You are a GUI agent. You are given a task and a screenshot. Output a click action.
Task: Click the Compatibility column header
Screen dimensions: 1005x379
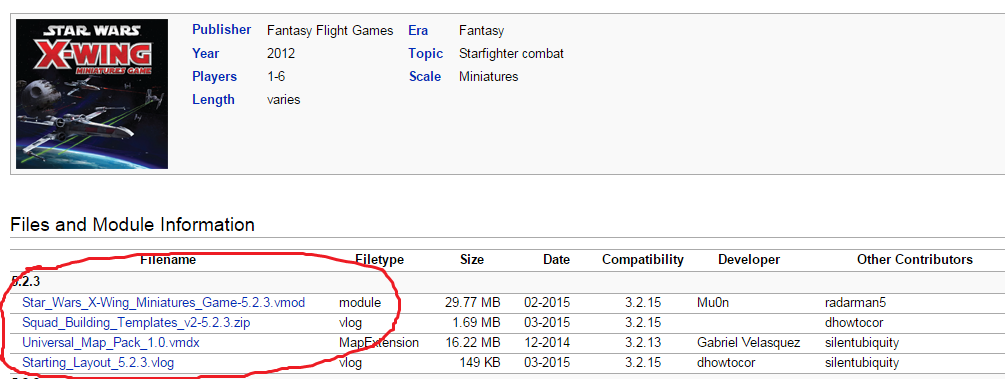(x=643, y=260)
